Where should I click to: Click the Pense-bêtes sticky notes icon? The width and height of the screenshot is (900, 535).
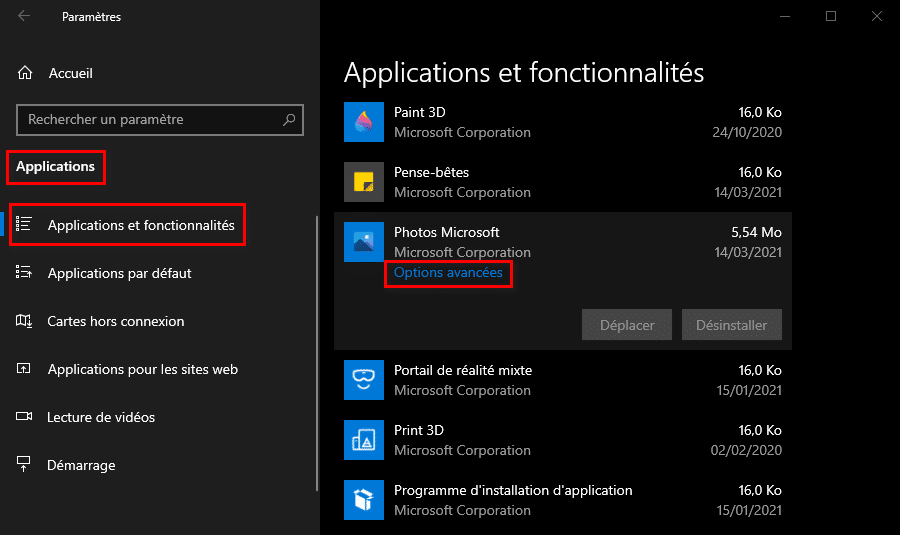point(363,182)
